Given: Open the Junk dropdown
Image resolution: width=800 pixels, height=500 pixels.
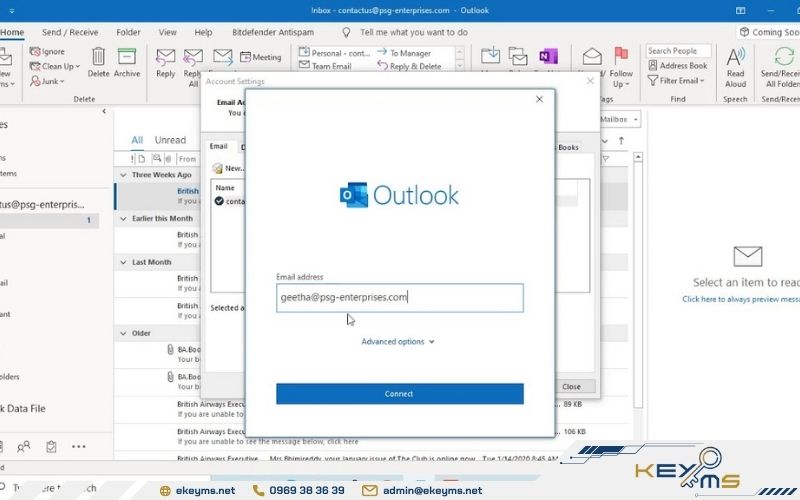Looking at the screenshot, I should coord(47,81).
